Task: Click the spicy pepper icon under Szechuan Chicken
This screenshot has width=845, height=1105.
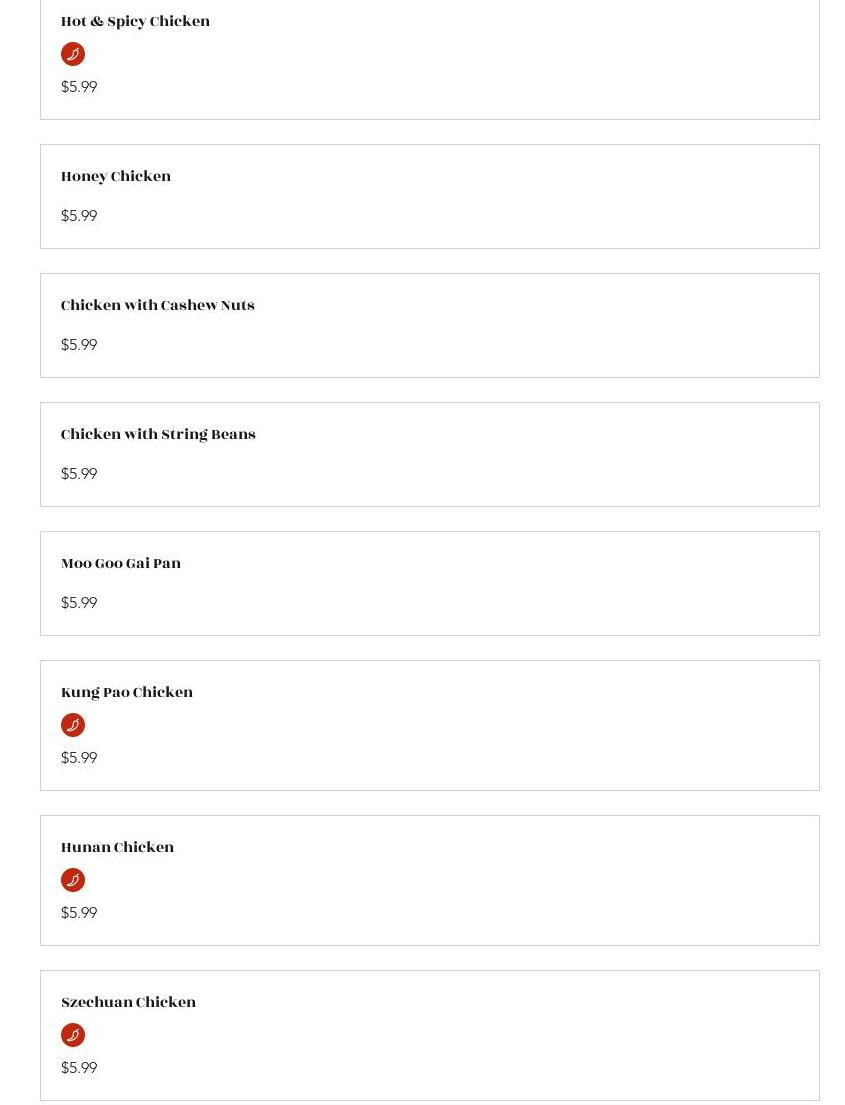Action: point(73,1035)
